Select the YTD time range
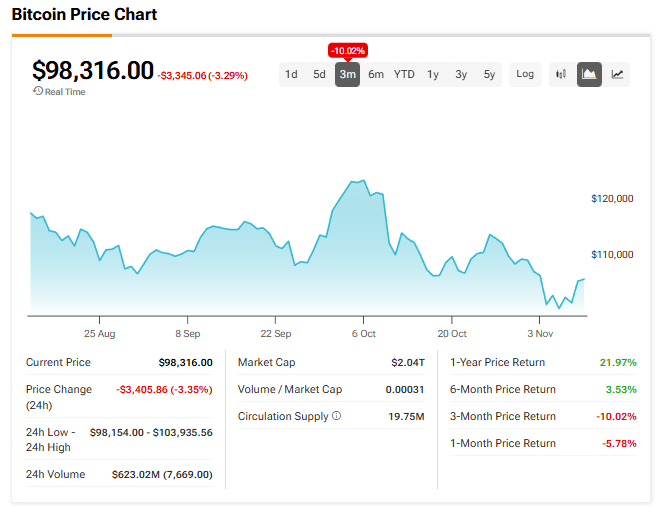 pos(404,74)
